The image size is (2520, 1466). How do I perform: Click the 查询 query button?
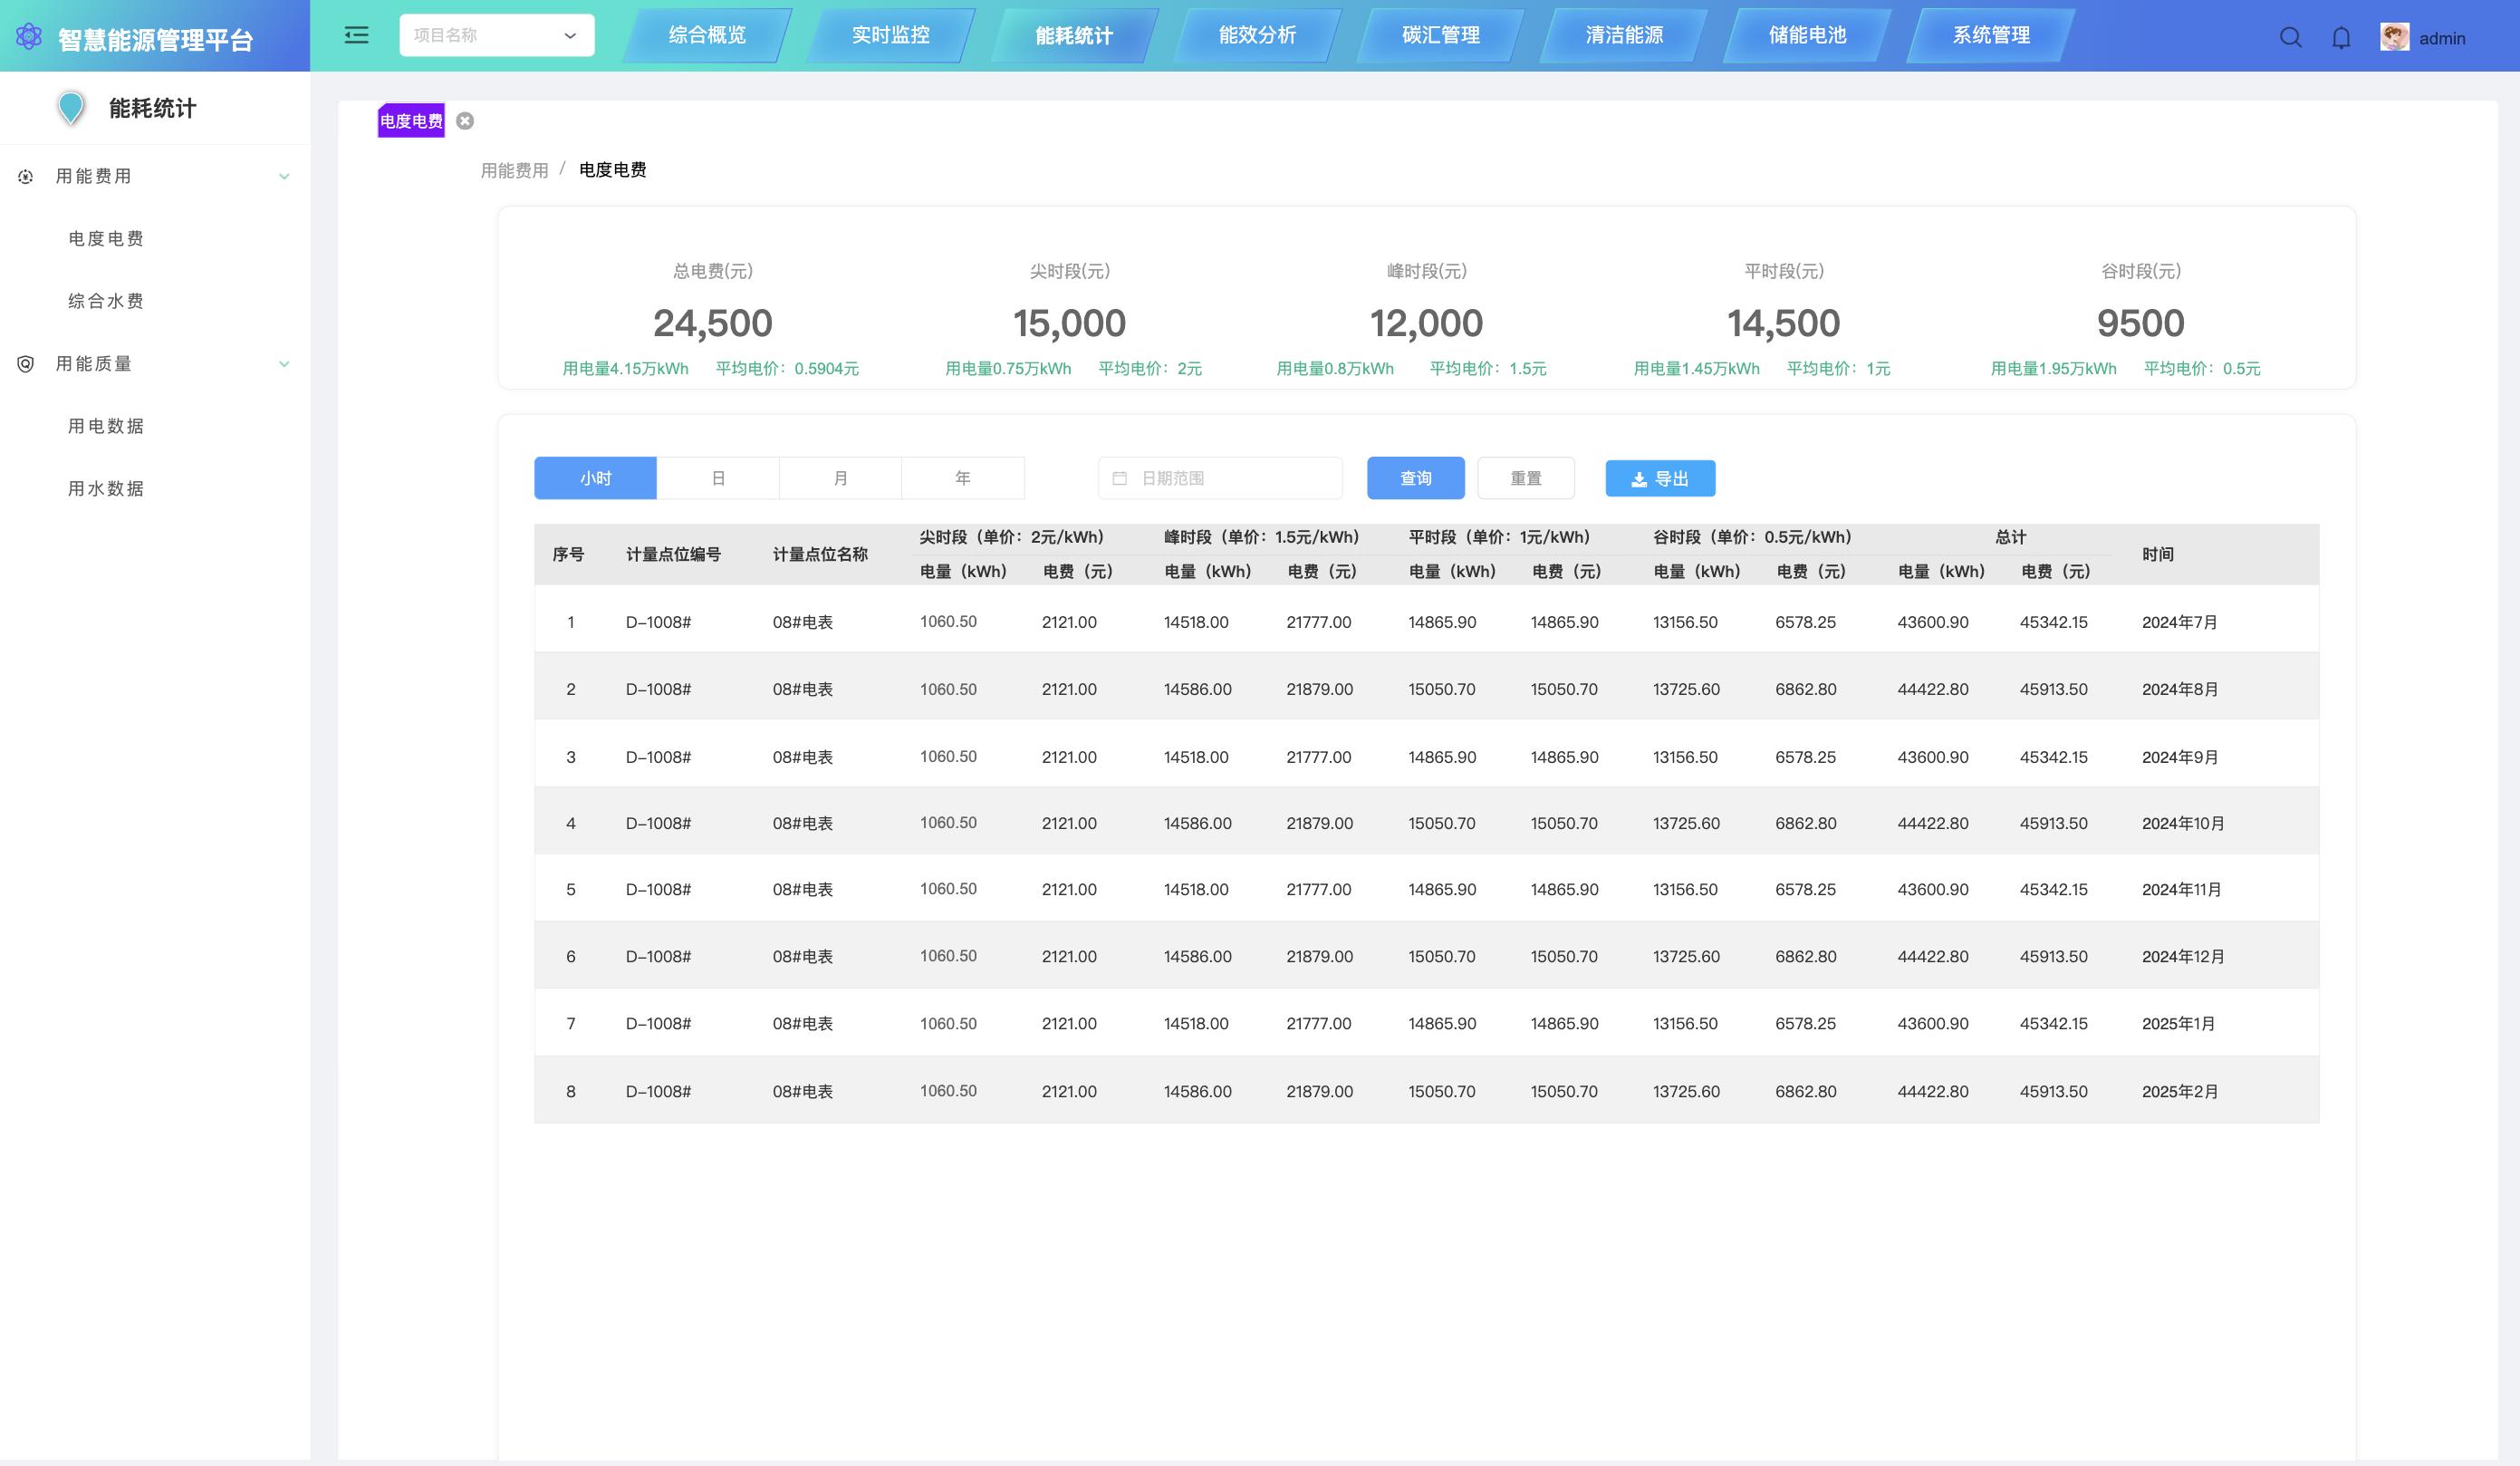(x=1415, y=478)
